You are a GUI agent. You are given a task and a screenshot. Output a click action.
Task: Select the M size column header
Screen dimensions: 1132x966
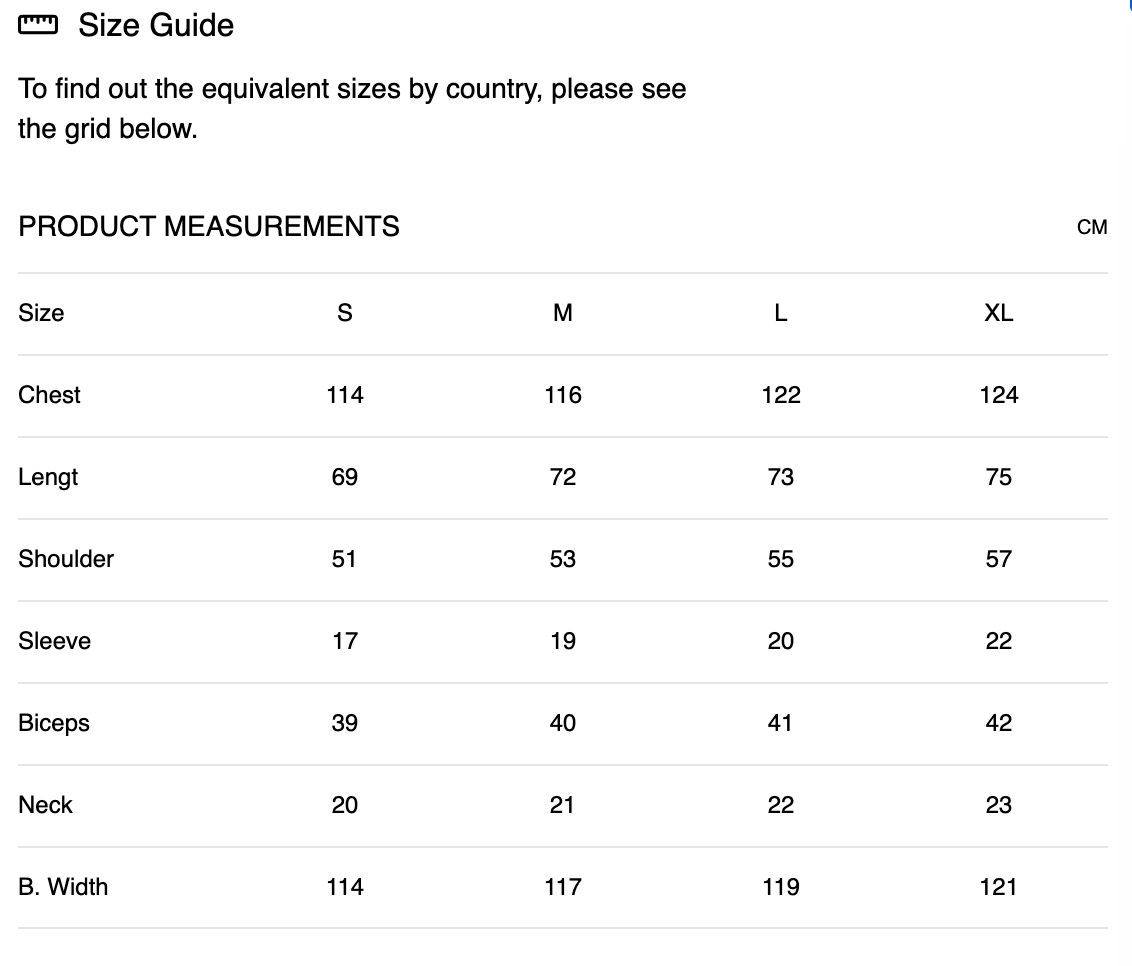pos(563,313)
